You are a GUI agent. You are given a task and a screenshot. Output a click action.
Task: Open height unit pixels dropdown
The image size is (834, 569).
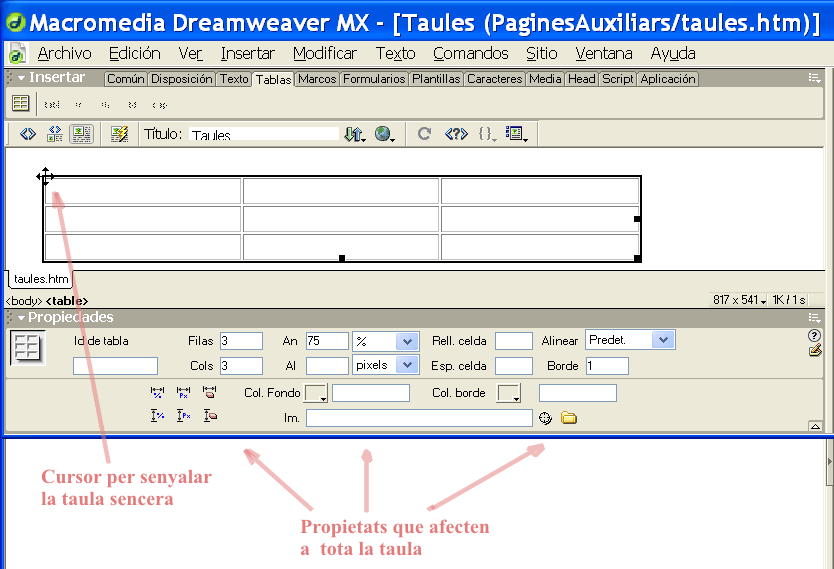(x=407, y=365)
